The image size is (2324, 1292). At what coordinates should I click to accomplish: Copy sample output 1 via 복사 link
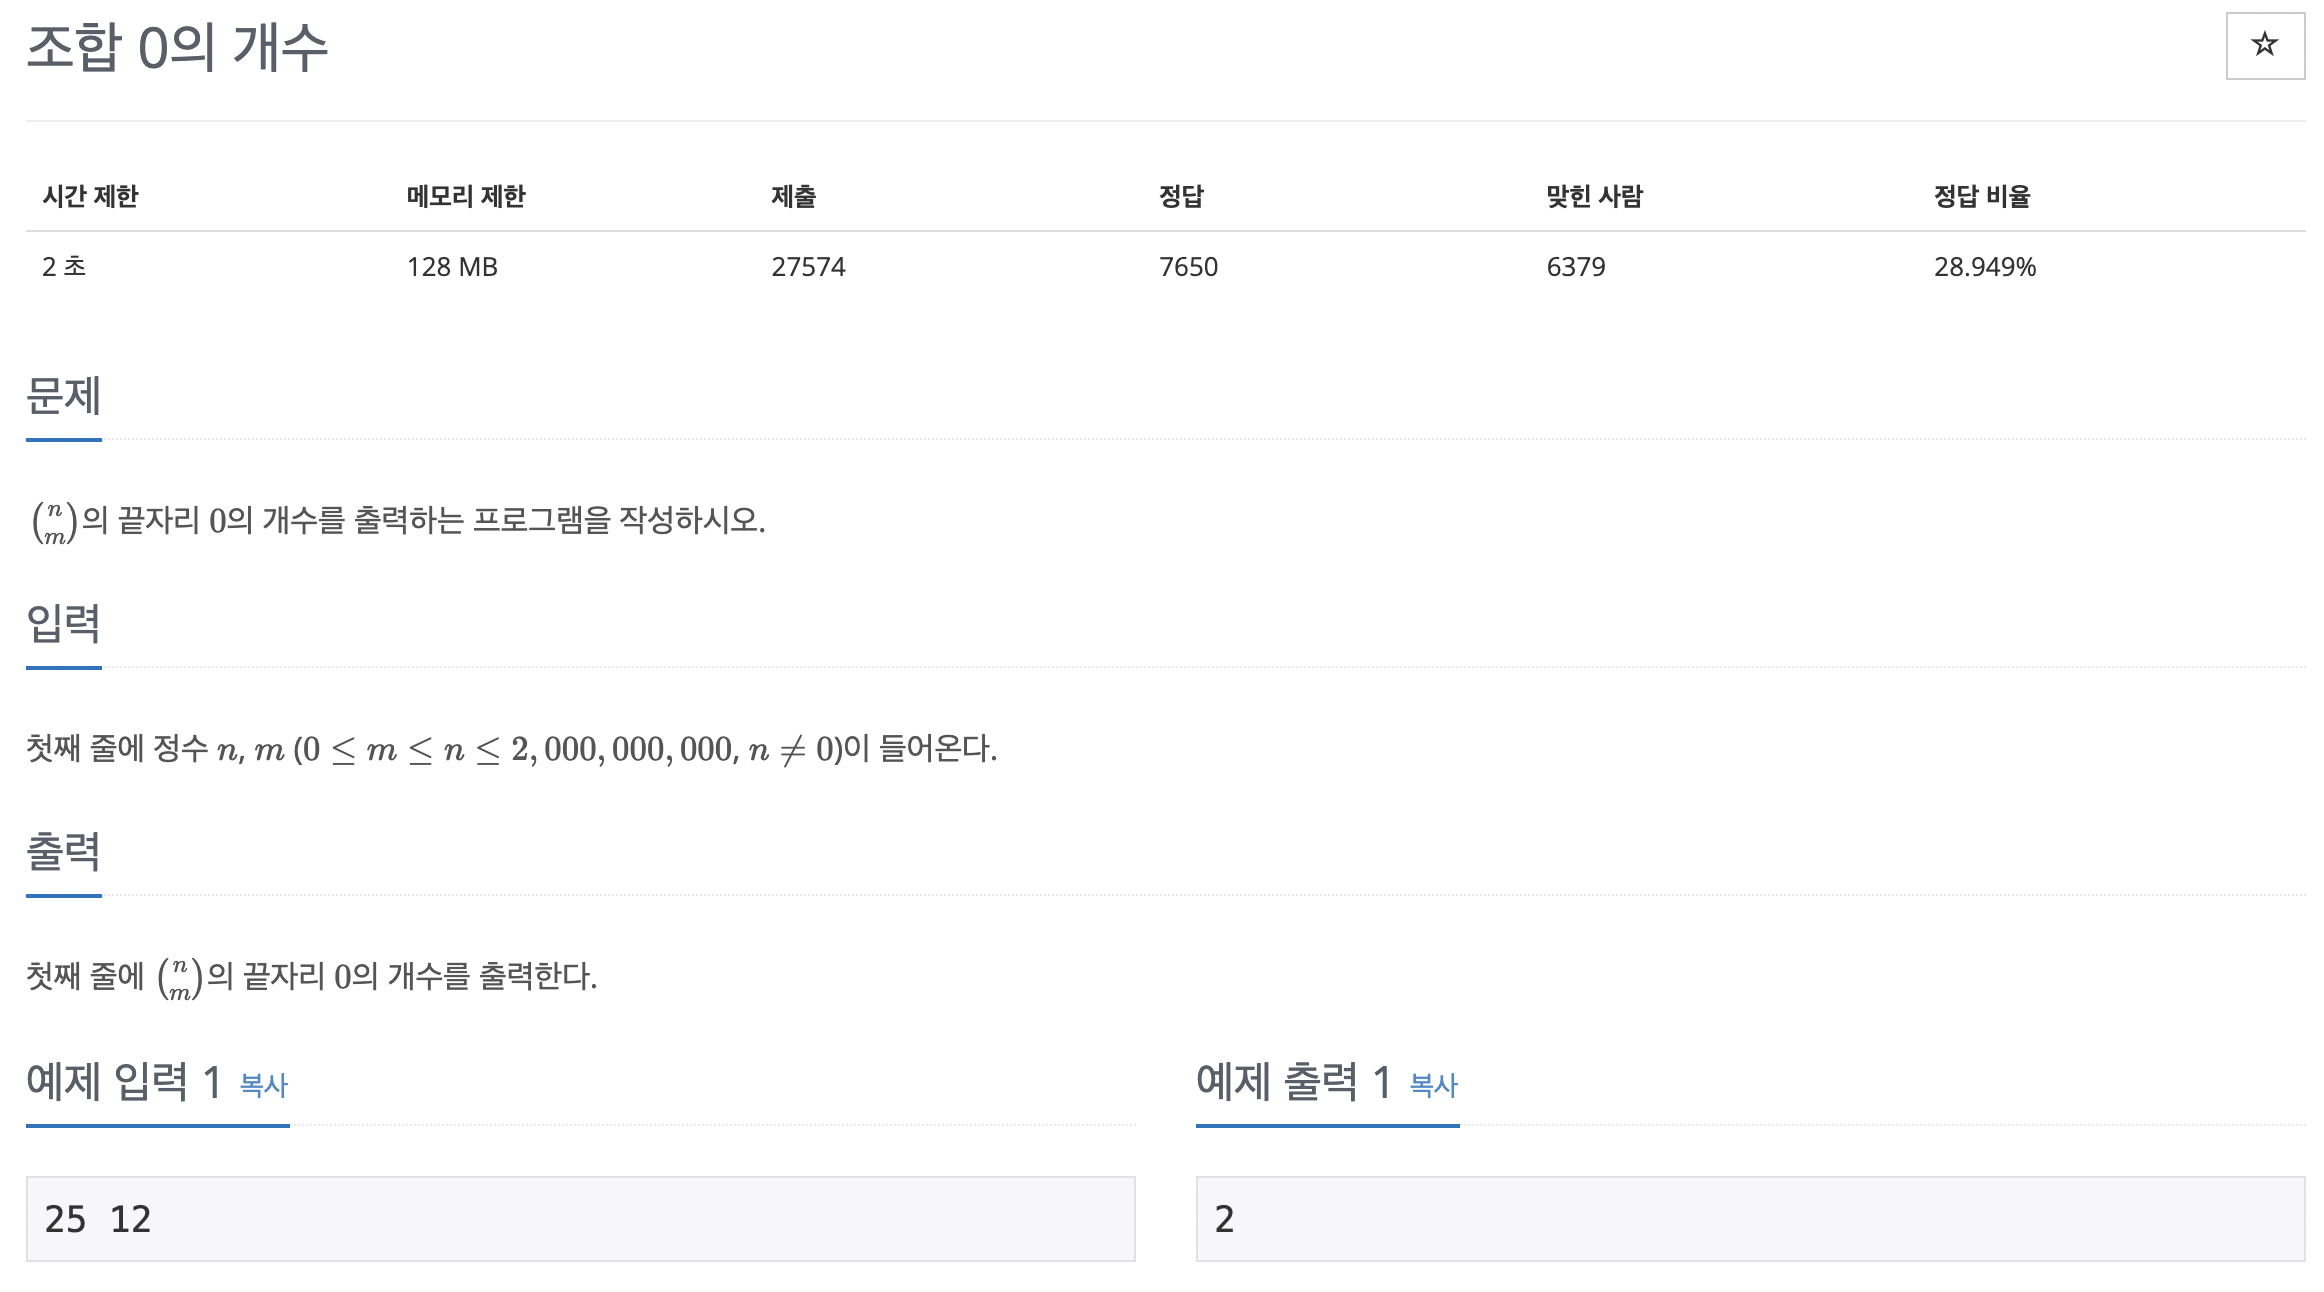point(1433,1085)
